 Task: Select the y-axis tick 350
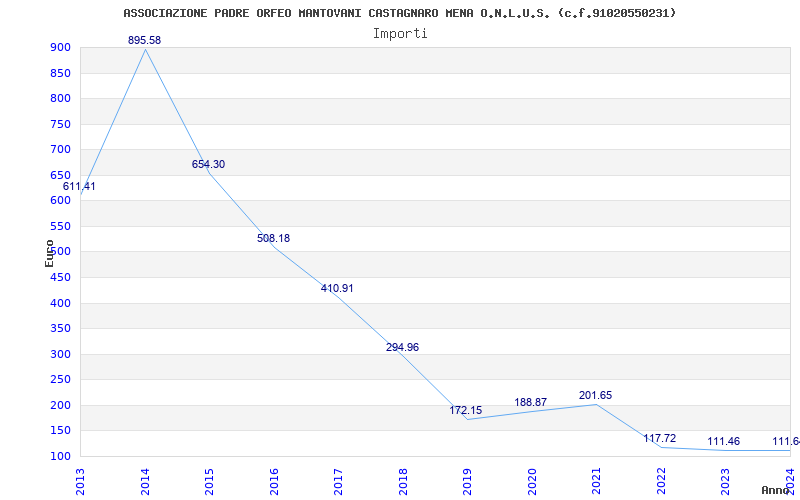coord(60,329)
